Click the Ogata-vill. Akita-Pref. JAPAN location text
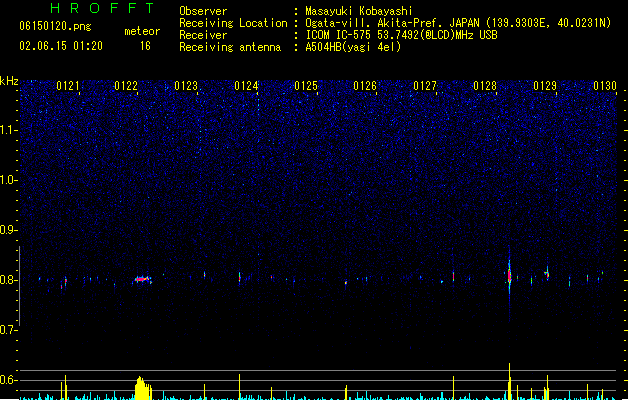The width and height of the screenshot is (629, 400). (x=392, y=23)
